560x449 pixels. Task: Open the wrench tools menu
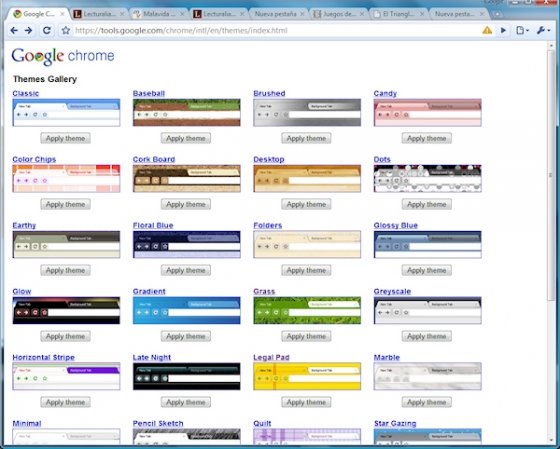click(x=543, y=30)
